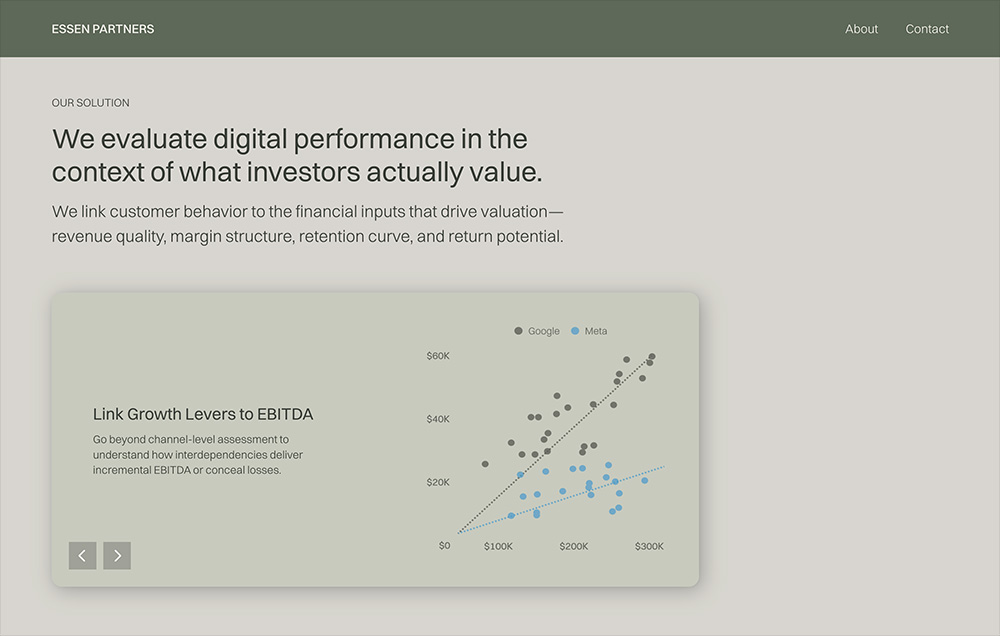Click the $300K x-axis label
The width and height of the screenshot is (1000, 636).
tap(649, 546)
